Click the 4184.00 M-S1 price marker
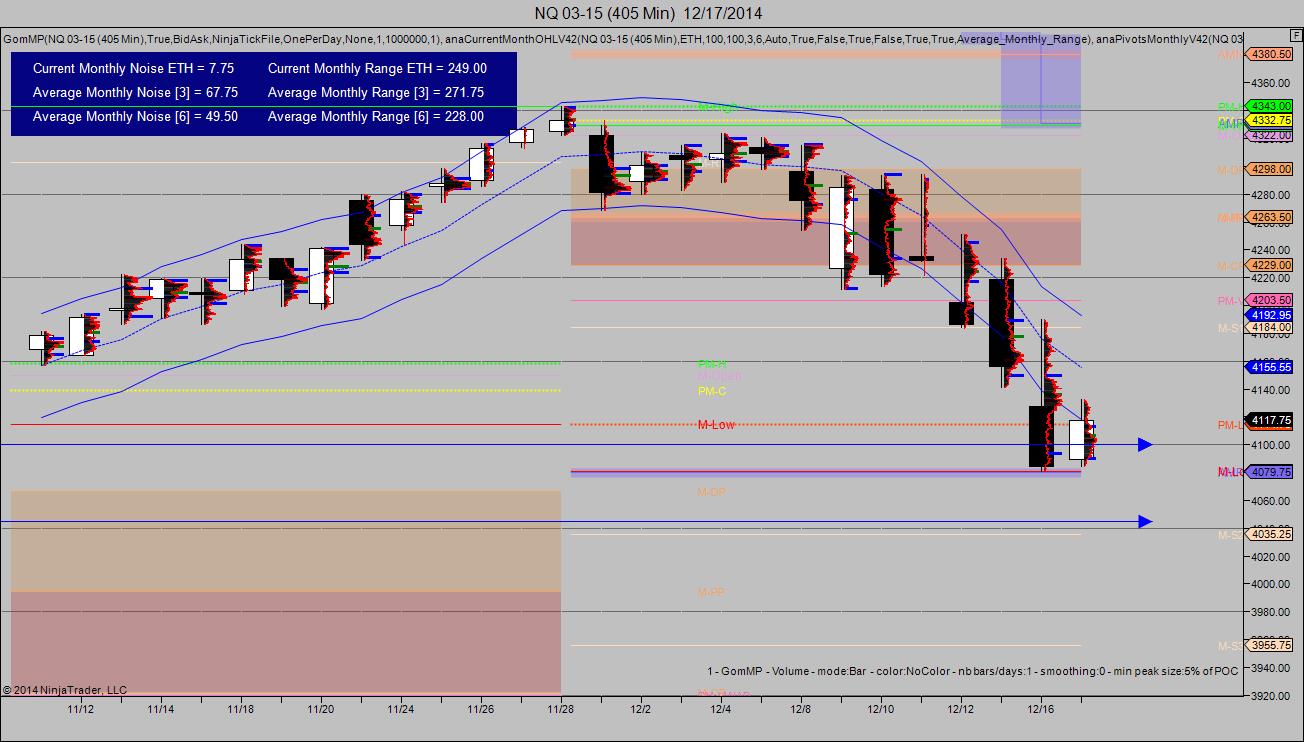Viewport: 1304px width, 742px height. pos(1270,327)
